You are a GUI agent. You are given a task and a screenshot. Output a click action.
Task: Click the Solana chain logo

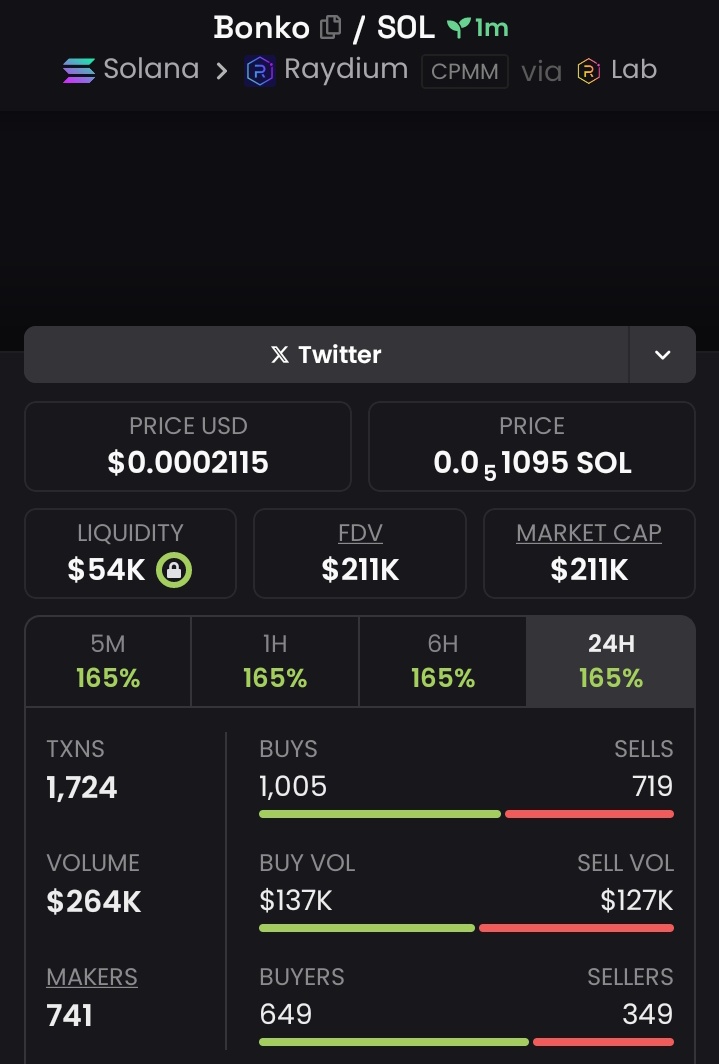(x=79, y=70)
